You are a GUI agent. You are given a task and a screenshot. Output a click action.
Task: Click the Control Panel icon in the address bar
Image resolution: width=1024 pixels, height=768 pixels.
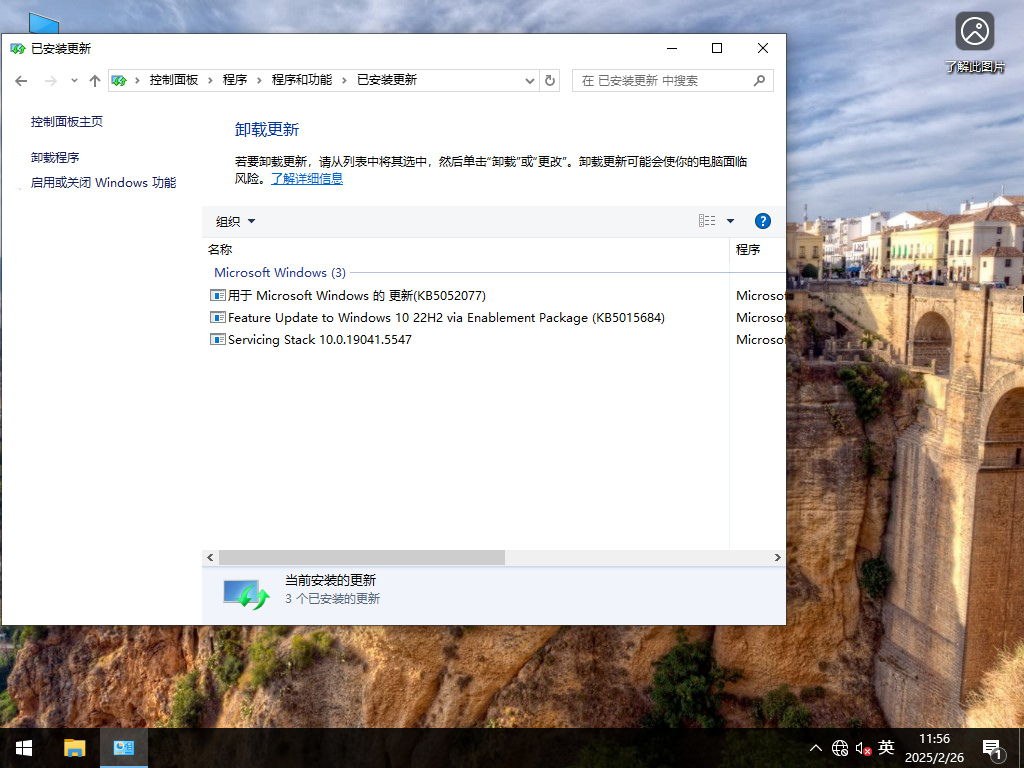(x=120, y=80)
